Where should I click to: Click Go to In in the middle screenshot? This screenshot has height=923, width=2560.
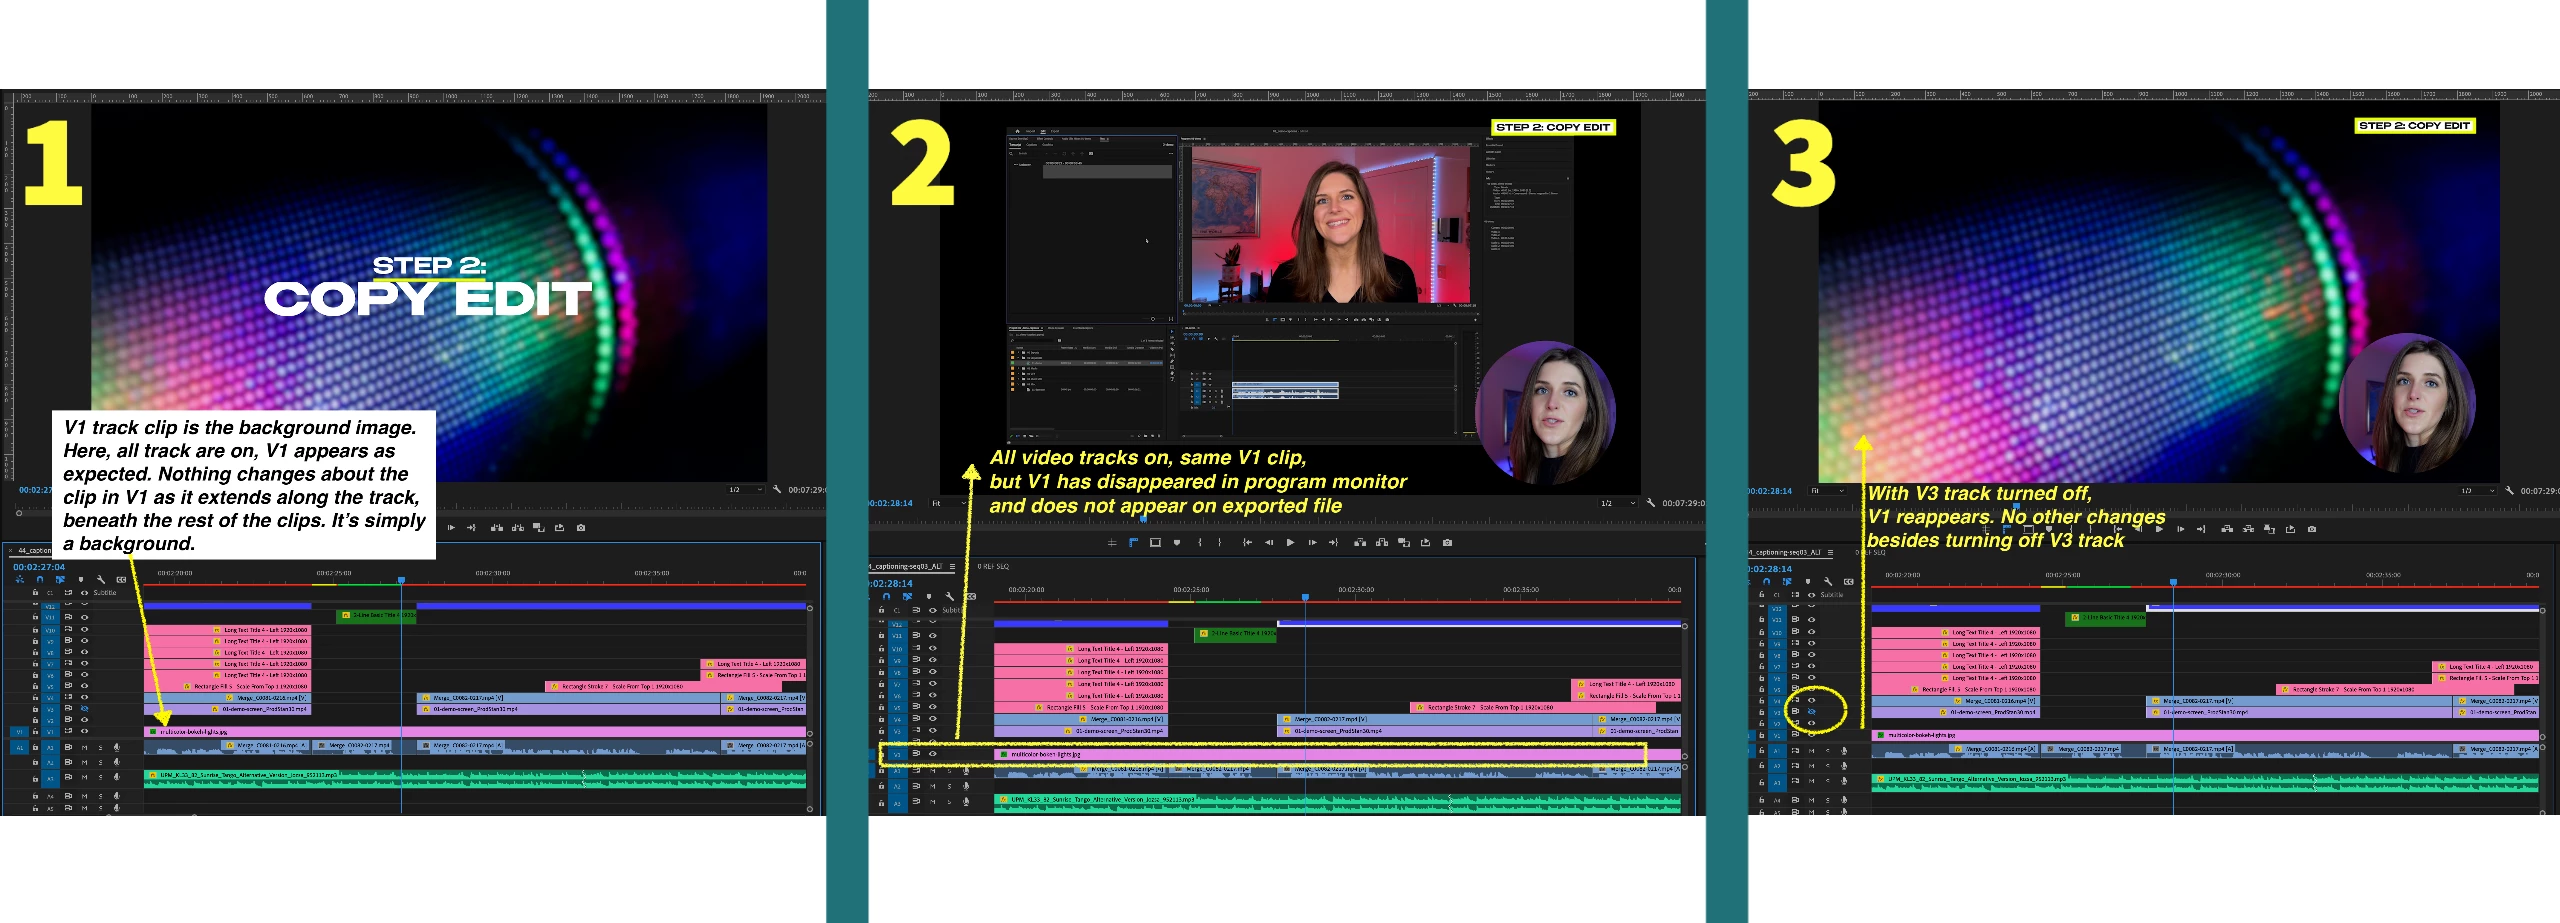[1247, 543]
